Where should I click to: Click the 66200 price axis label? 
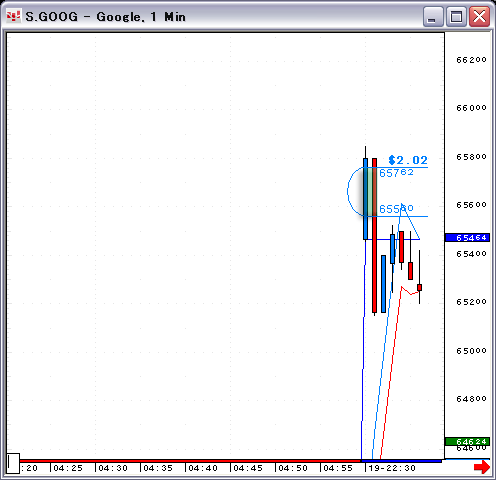[471, 60]
